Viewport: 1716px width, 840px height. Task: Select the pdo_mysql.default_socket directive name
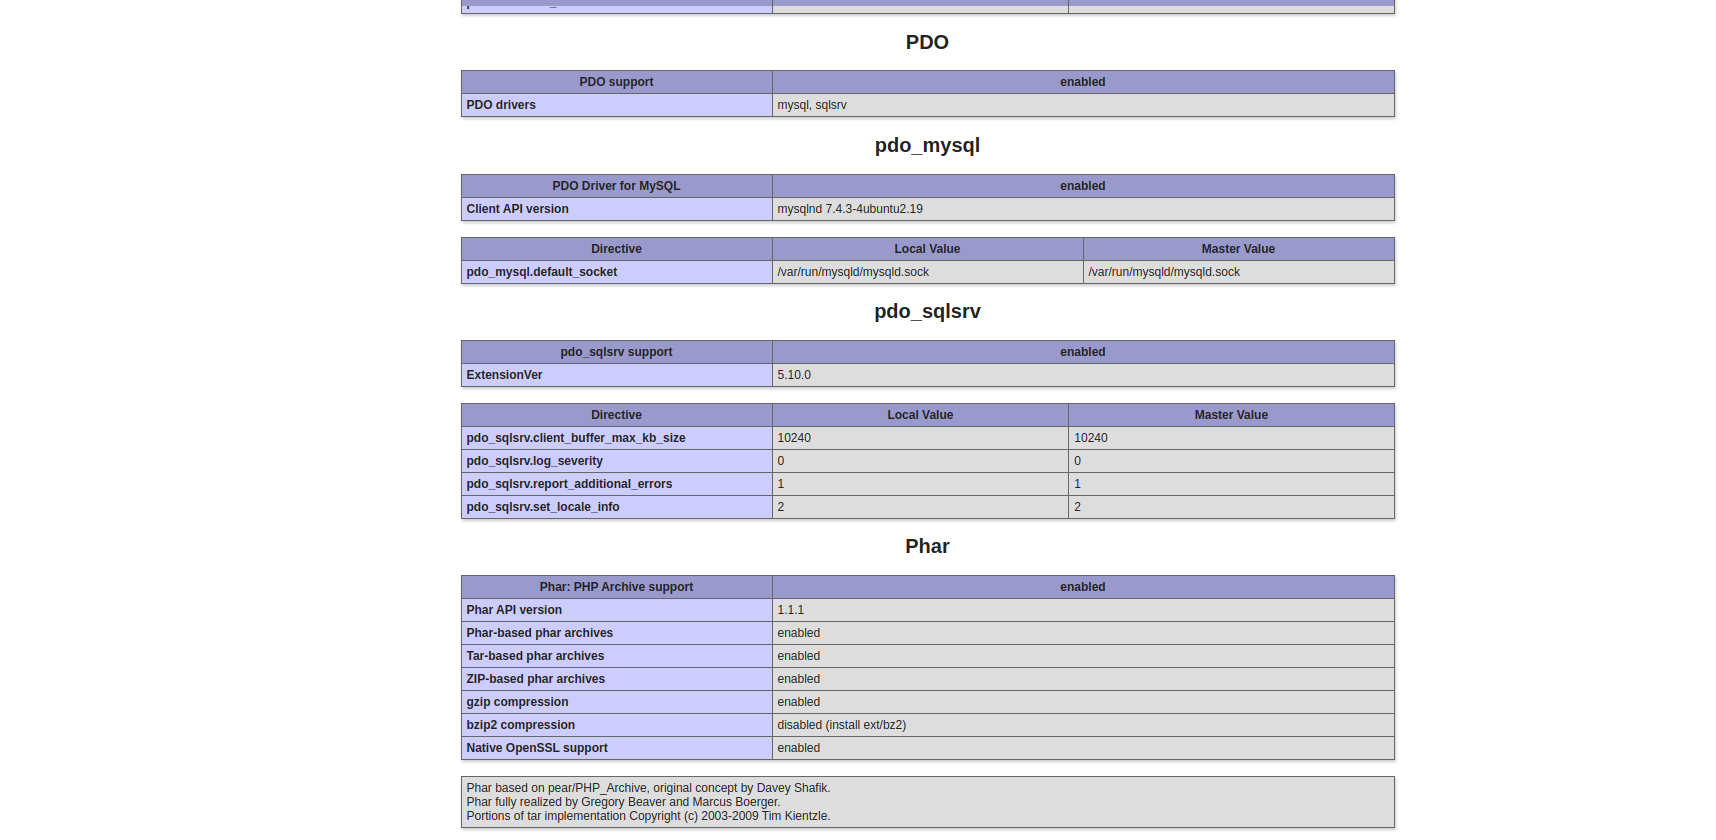click(x=541, y=272)
